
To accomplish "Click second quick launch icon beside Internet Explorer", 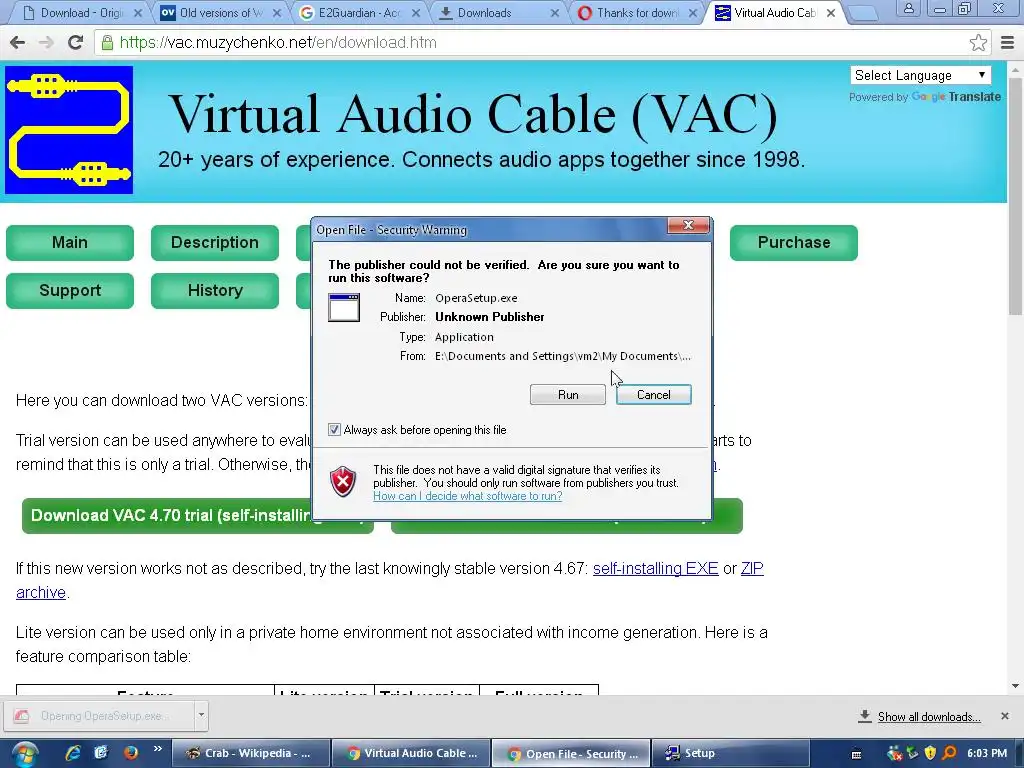I will [x=101, y=753].
